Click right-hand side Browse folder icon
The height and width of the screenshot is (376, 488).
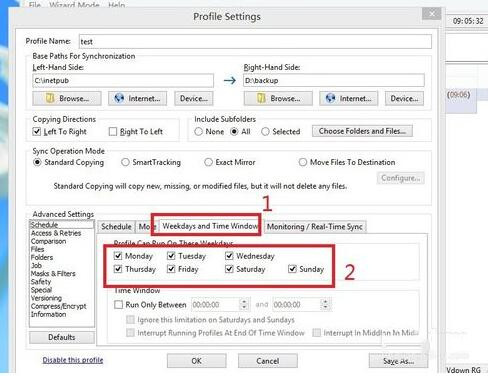pos(261,98)
